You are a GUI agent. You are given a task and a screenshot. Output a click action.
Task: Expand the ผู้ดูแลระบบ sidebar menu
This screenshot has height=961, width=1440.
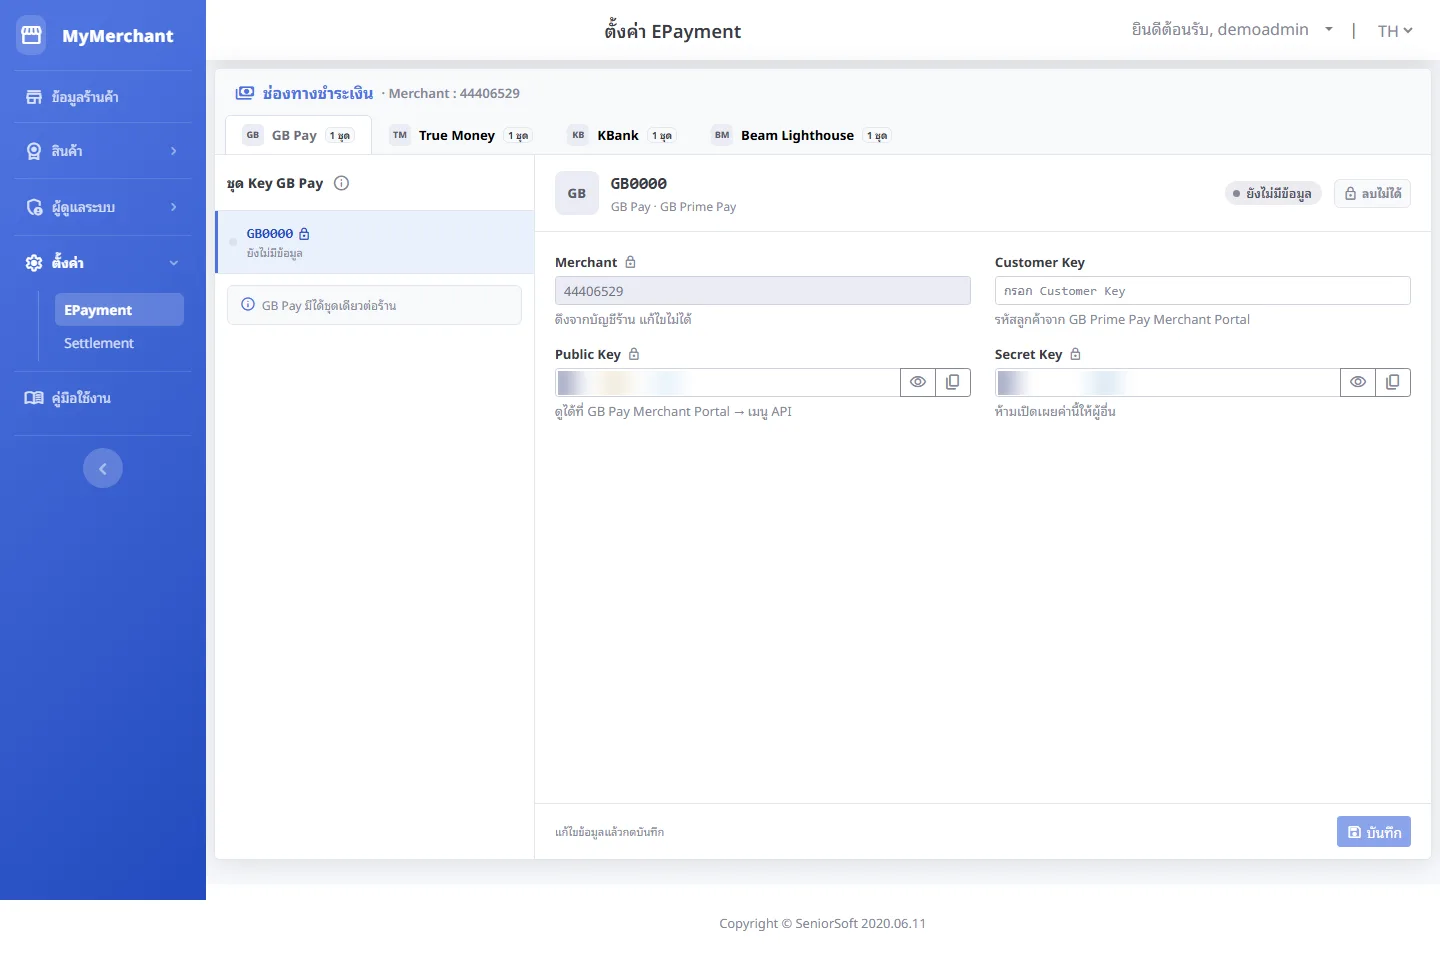click(x=102, y=207)
